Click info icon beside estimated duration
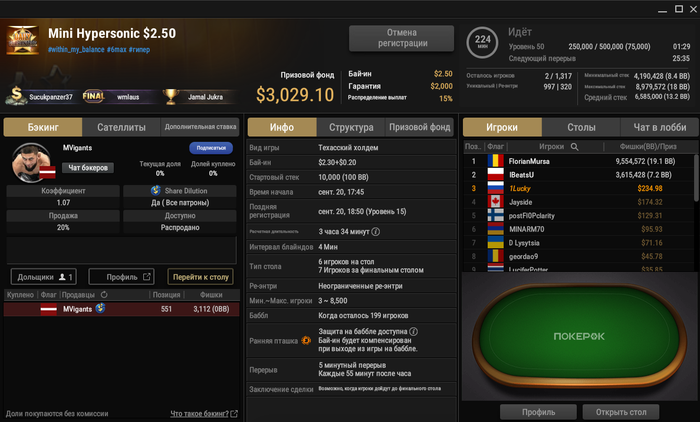700x422 pixels. click(376, 232)
